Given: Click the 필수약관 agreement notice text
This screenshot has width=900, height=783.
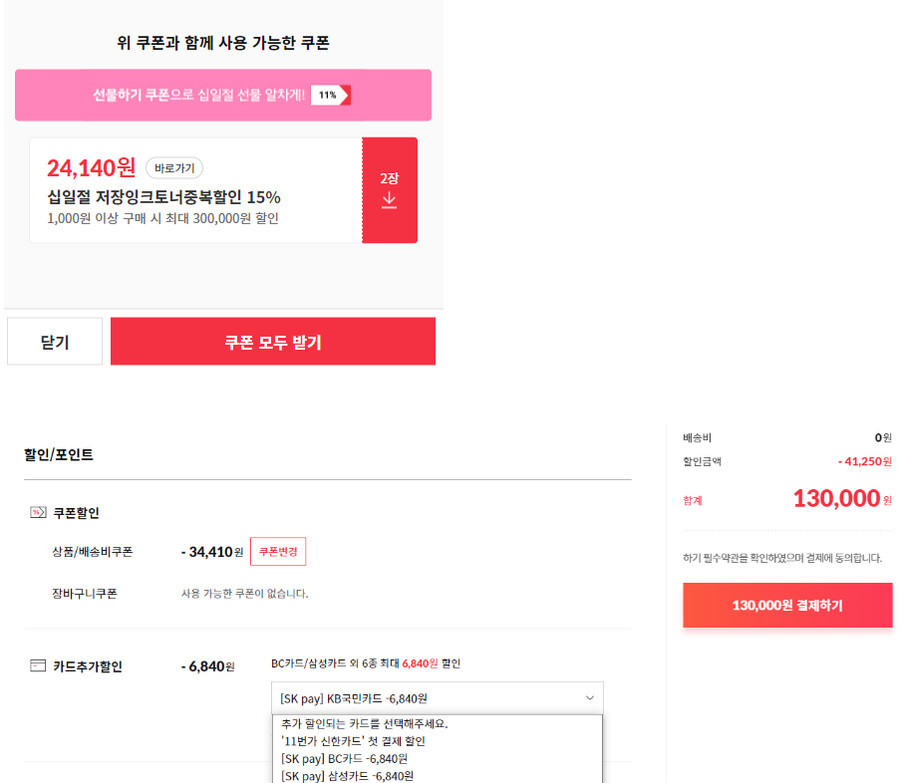Looking at the screenshot, I should [782, 558].
